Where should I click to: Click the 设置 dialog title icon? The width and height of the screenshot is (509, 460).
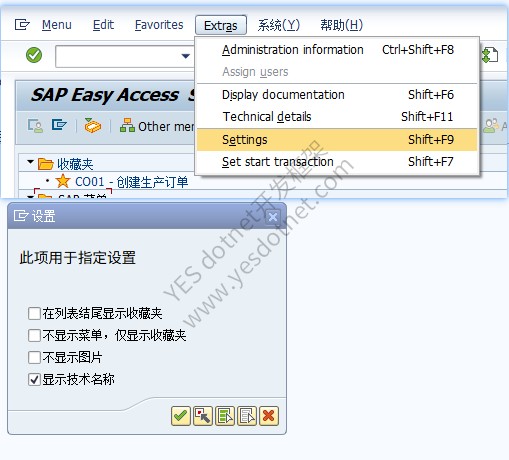[x=21, y=216]
